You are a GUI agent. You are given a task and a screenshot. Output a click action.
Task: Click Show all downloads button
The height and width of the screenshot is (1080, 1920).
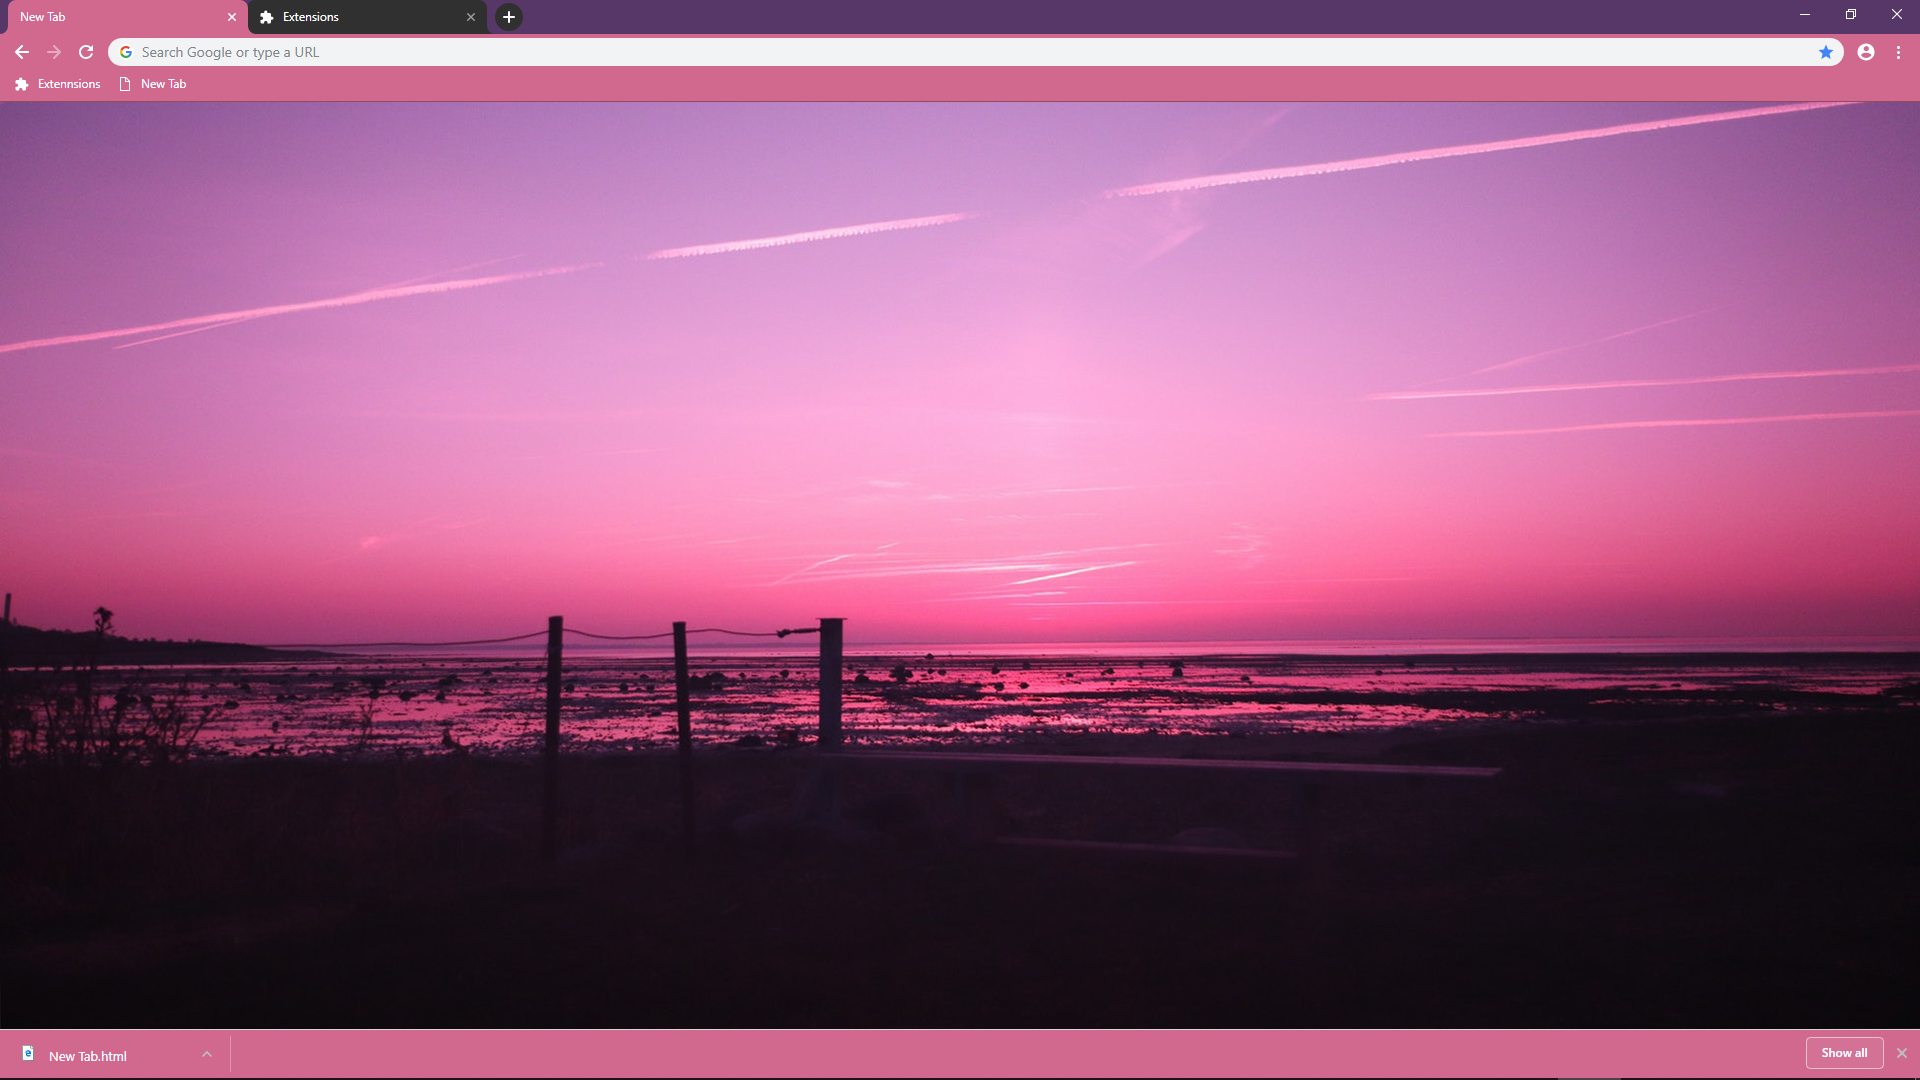[x=1843, y=1053]
